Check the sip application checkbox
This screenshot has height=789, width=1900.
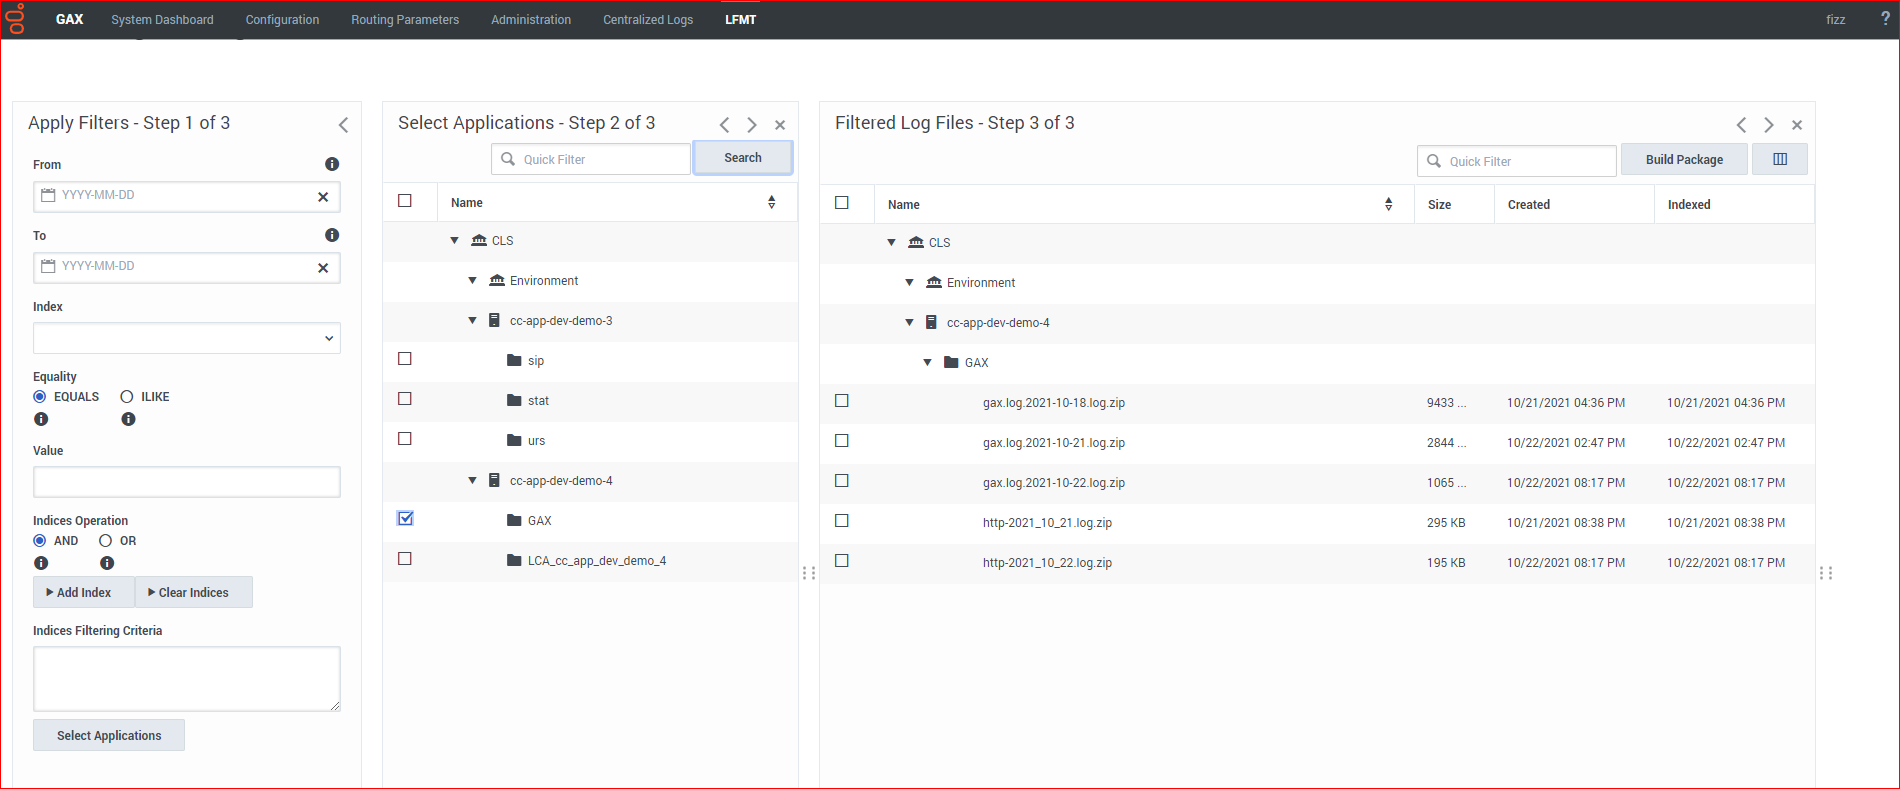click(x=405, y=359)
